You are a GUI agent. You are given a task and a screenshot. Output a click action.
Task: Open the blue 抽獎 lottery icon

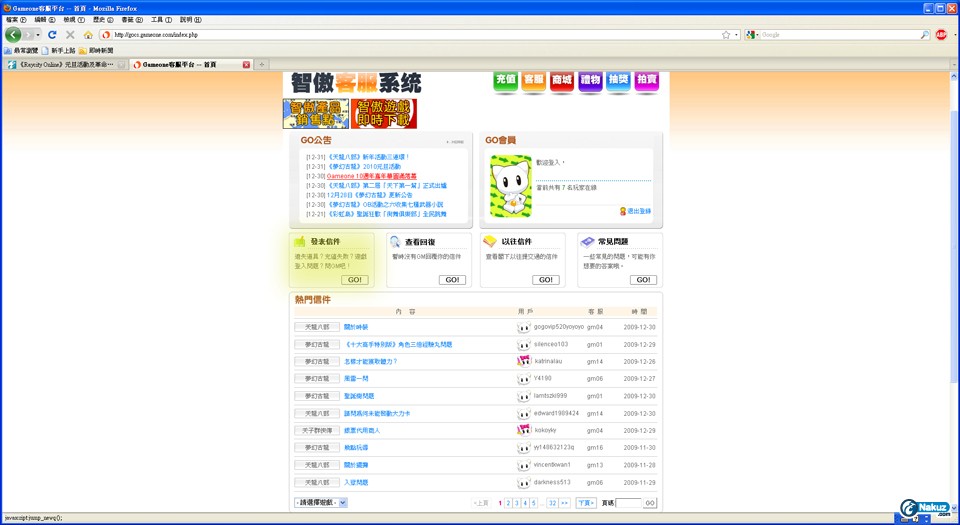coord(618,81)
